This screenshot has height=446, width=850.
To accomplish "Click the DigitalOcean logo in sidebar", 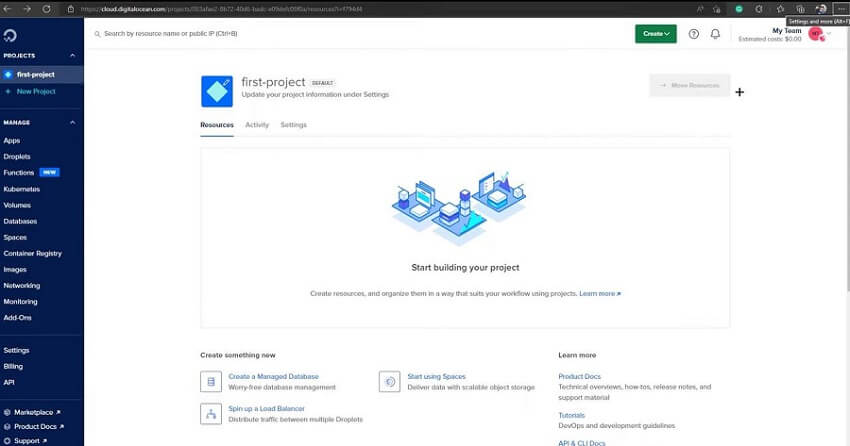I will click(x=10, y=35).
